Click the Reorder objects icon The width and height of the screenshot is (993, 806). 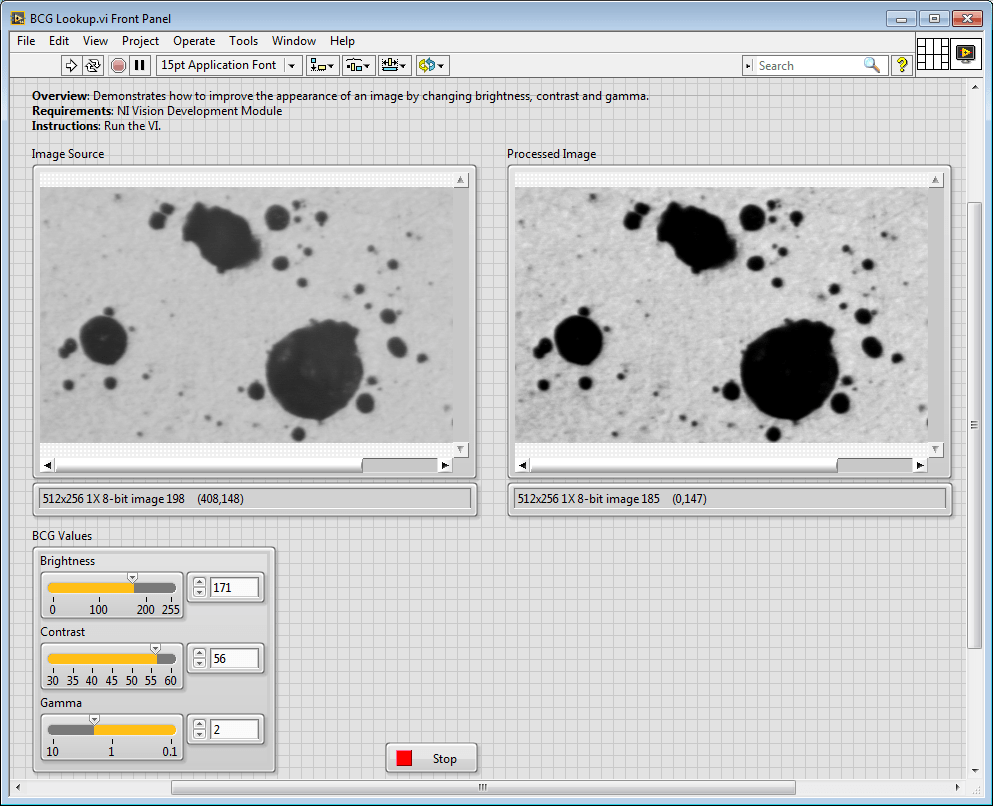point(427,65)
